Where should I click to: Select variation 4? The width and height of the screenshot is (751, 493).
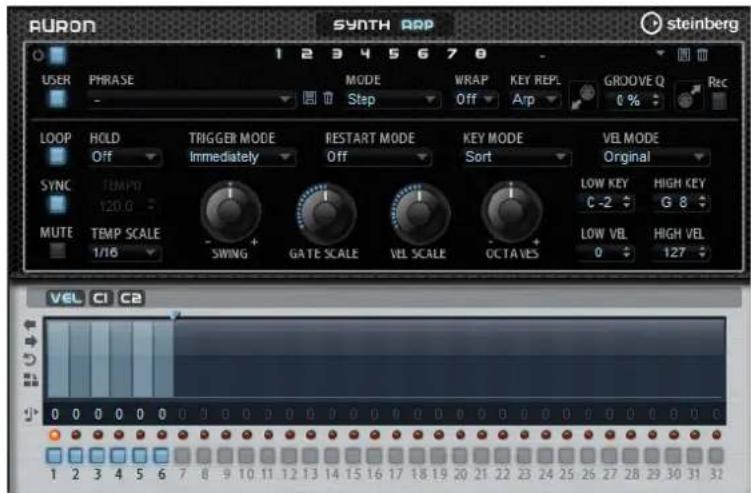point(365,54)
